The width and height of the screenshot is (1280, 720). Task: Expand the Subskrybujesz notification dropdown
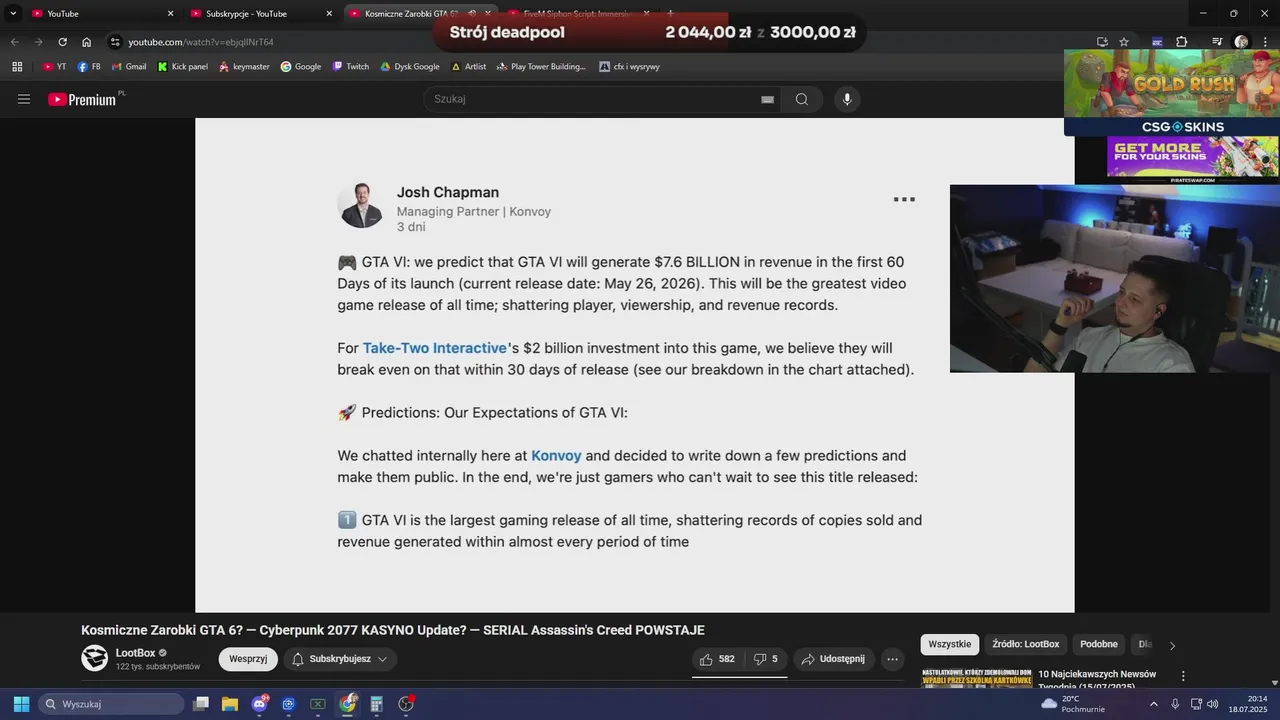pos(340,659)
